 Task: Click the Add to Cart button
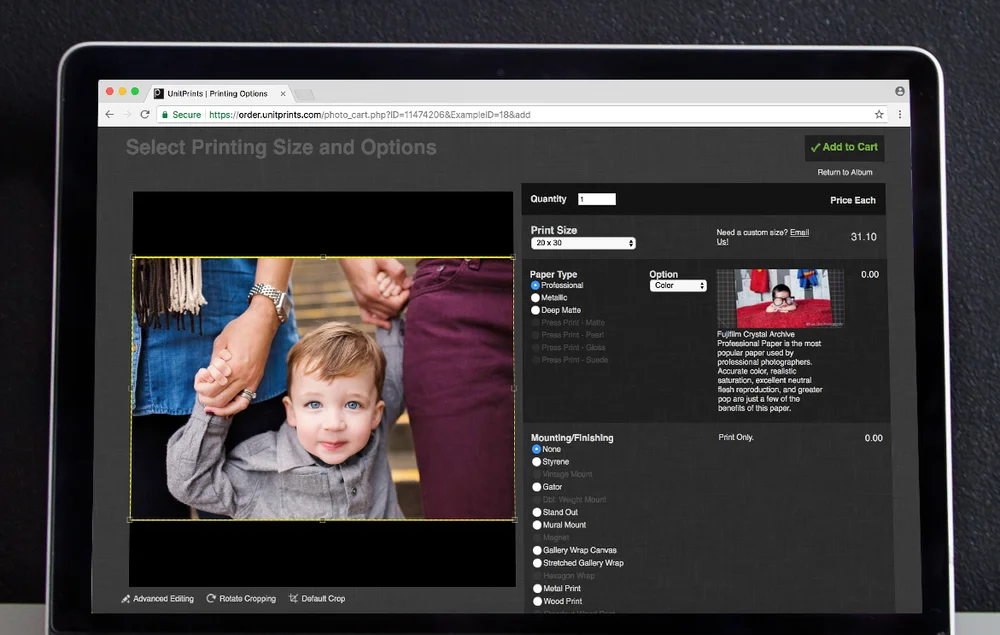[844, 147]
